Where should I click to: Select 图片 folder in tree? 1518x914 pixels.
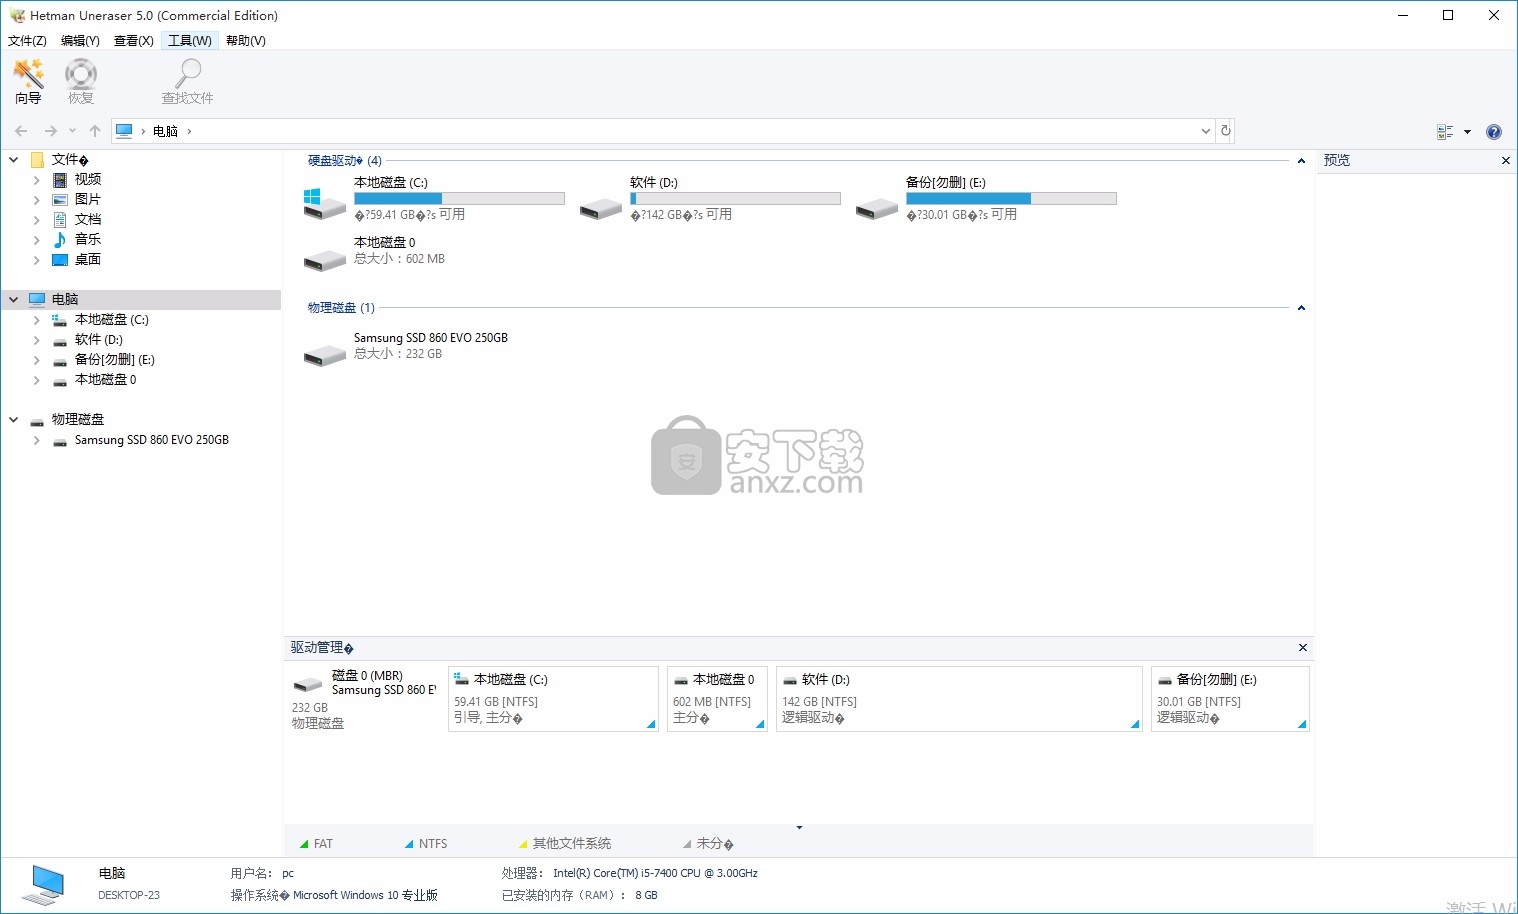click(88, 199)
